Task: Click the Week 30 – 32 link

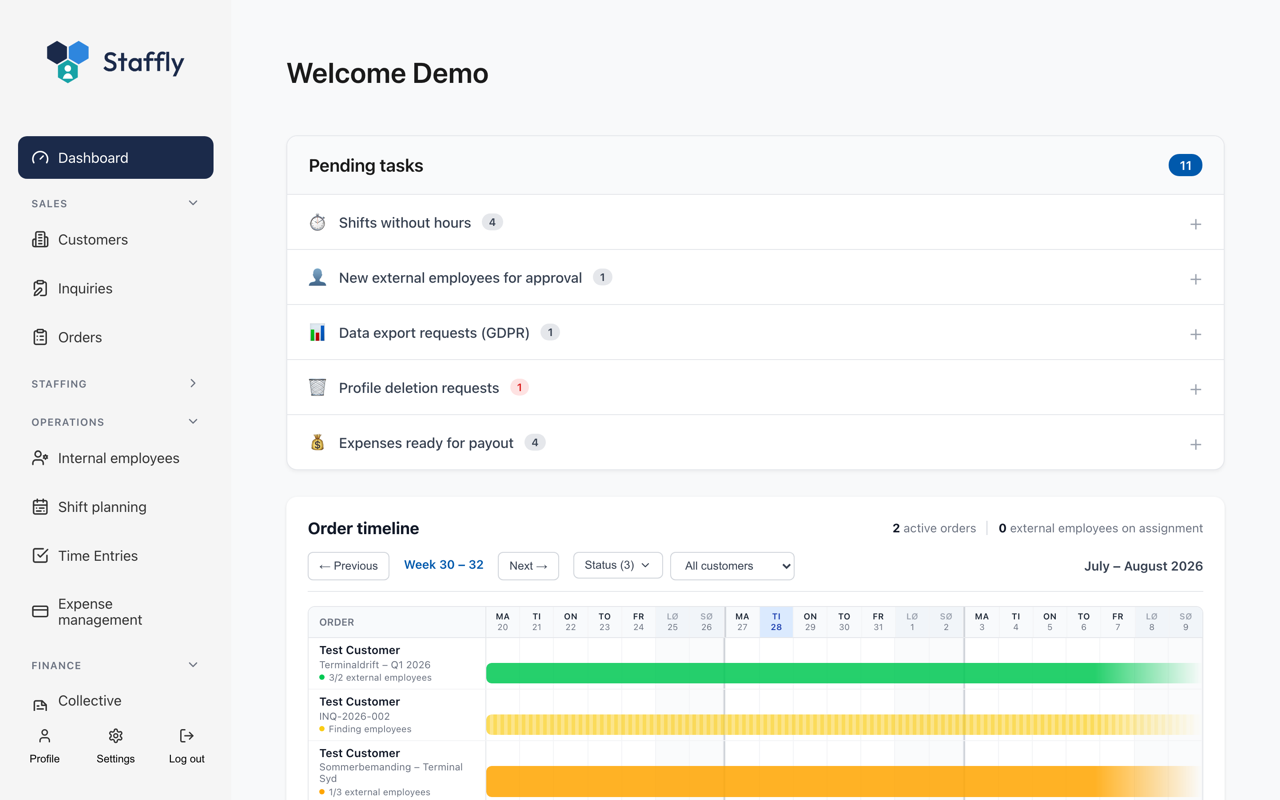Action: click(443, 565)
